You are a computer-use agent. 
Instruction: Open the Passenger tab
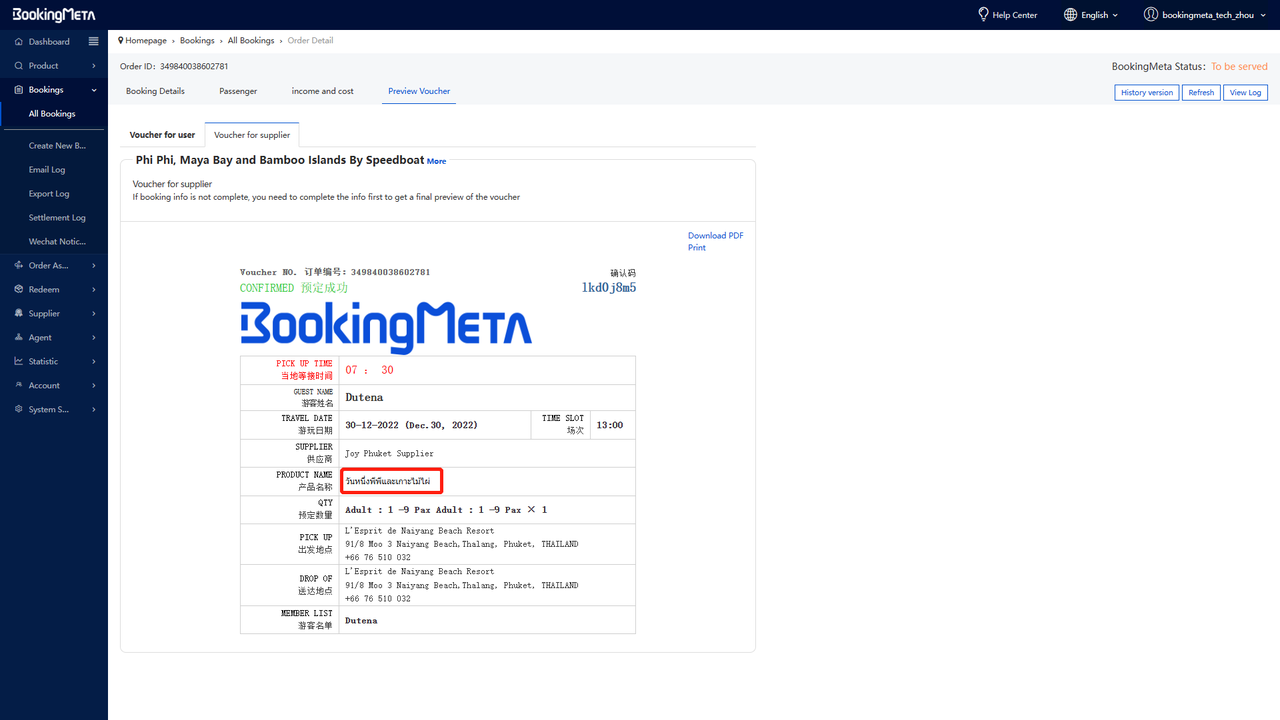[x=238, y=91]
